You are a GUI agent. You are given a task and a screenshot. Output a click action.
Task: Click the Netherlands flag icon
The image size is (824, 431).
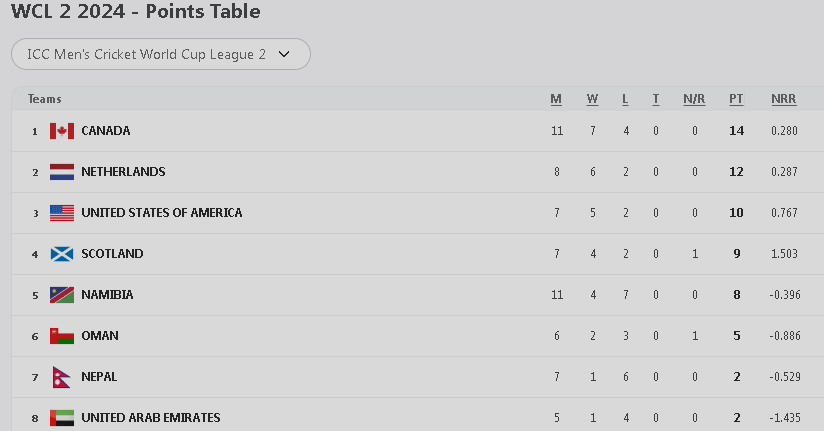[x=62, y=172]
